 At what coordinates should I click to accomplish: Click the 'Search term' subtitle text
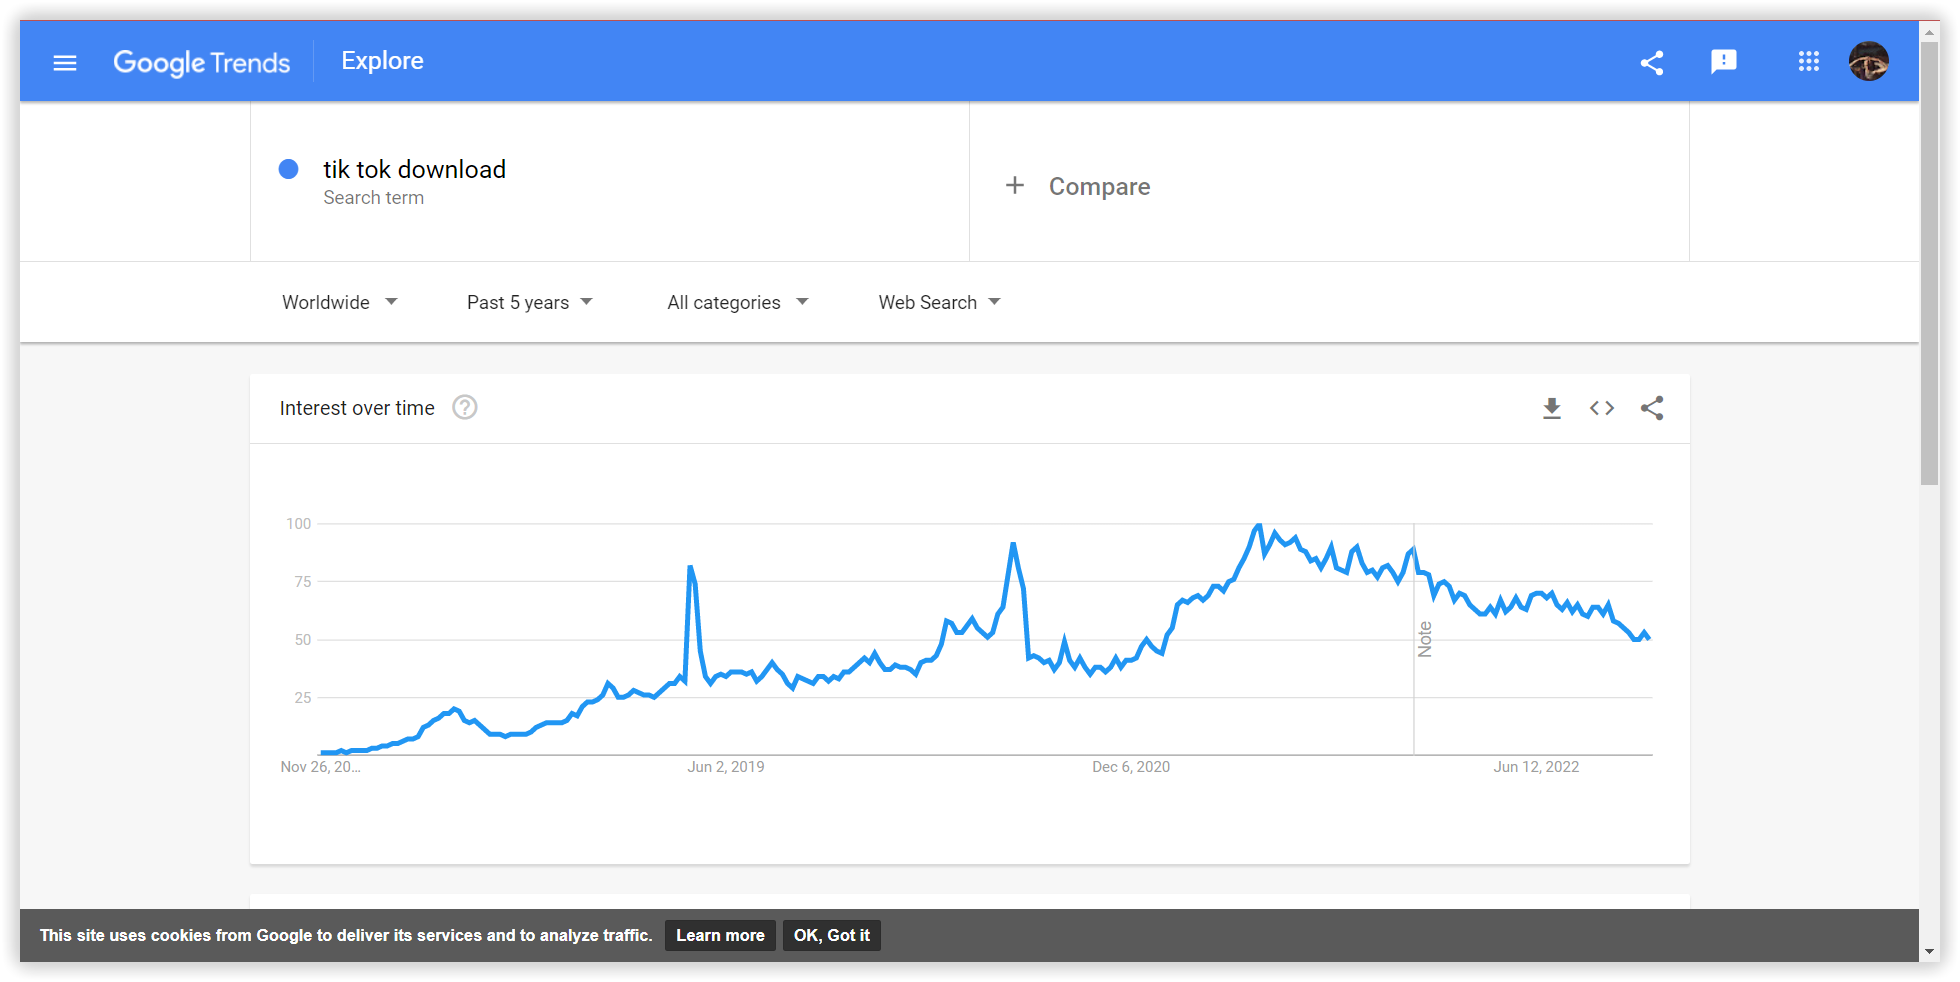(x=373, y=198)
